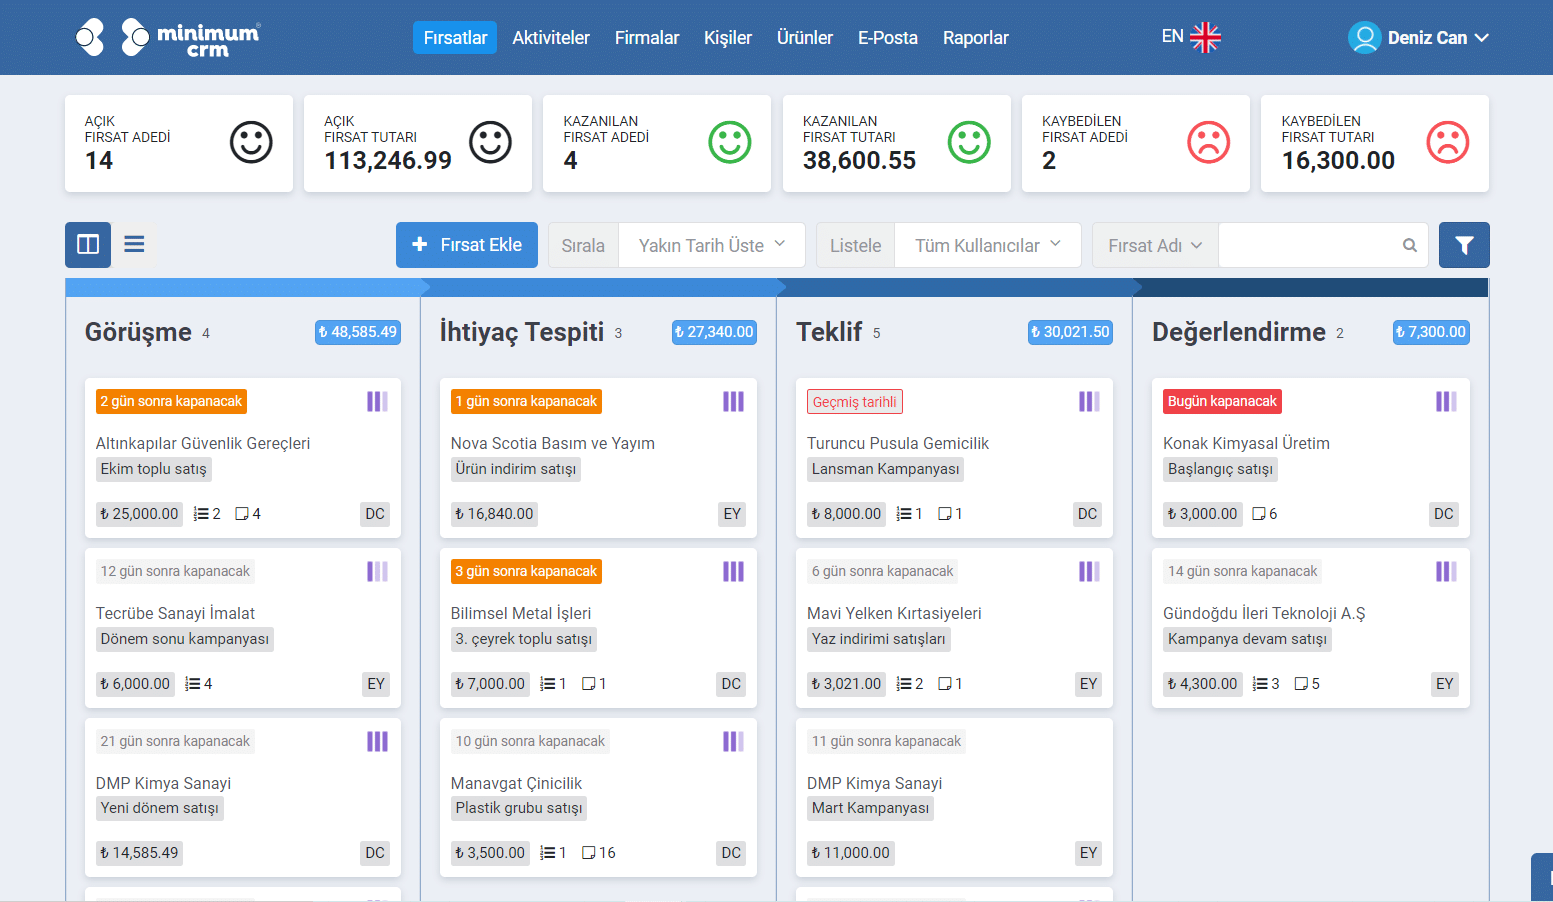
Task: Open the Fırsat Adı search field dropdown
Action: (x=1155, y=245)
